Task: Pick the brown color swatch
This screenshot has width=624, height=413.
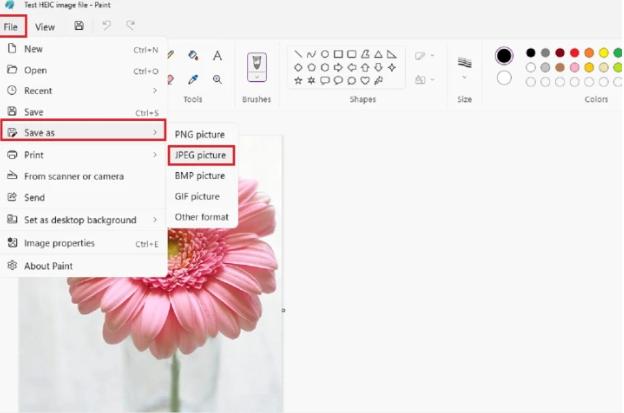Action: 560,67
